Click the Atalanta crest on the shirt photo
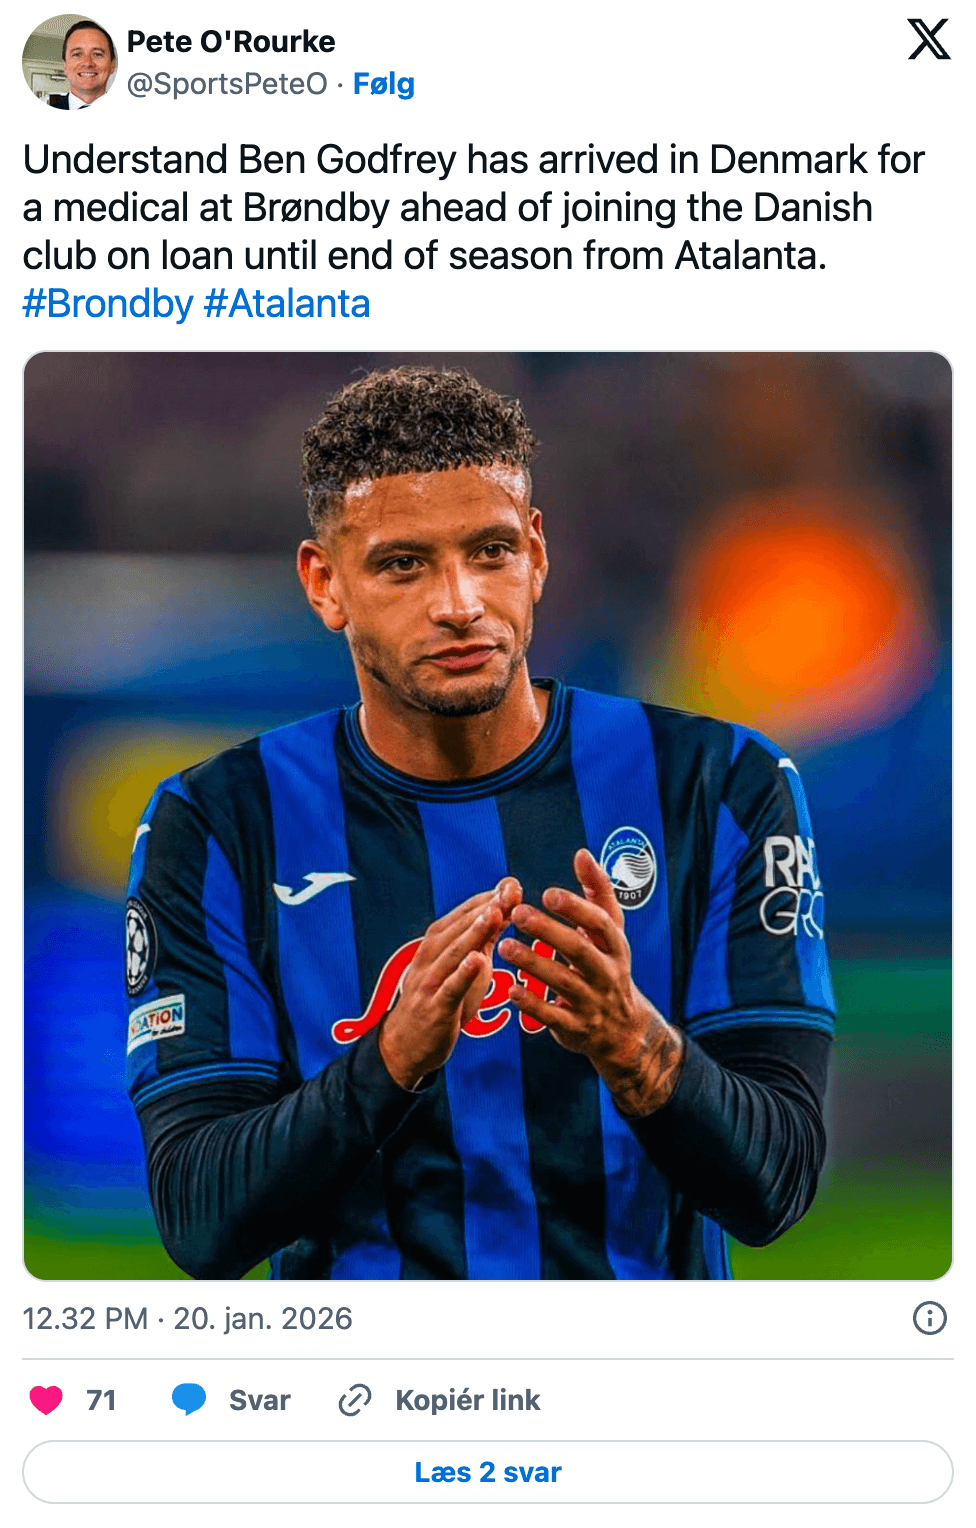 click(629, 868)
